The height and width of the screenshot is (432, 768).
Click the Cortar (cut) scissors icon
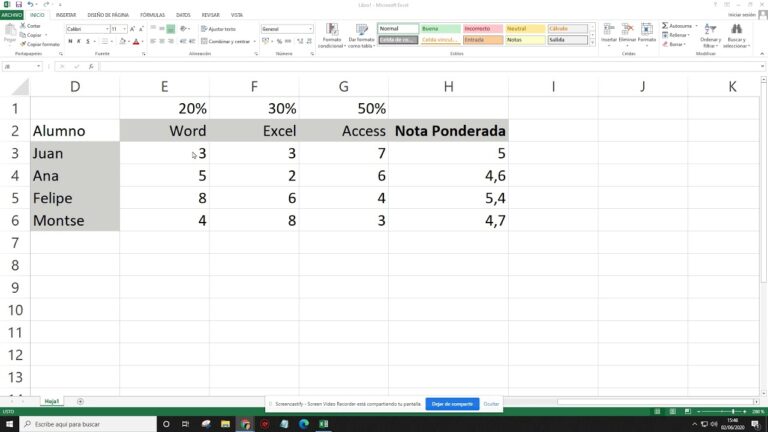[x=23, y=25]
